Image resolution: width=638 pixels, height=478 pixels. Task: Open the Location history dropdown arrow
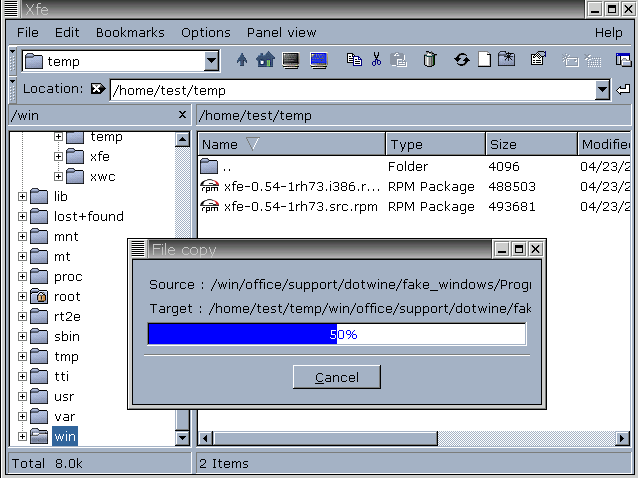click(x=602, y=90)
